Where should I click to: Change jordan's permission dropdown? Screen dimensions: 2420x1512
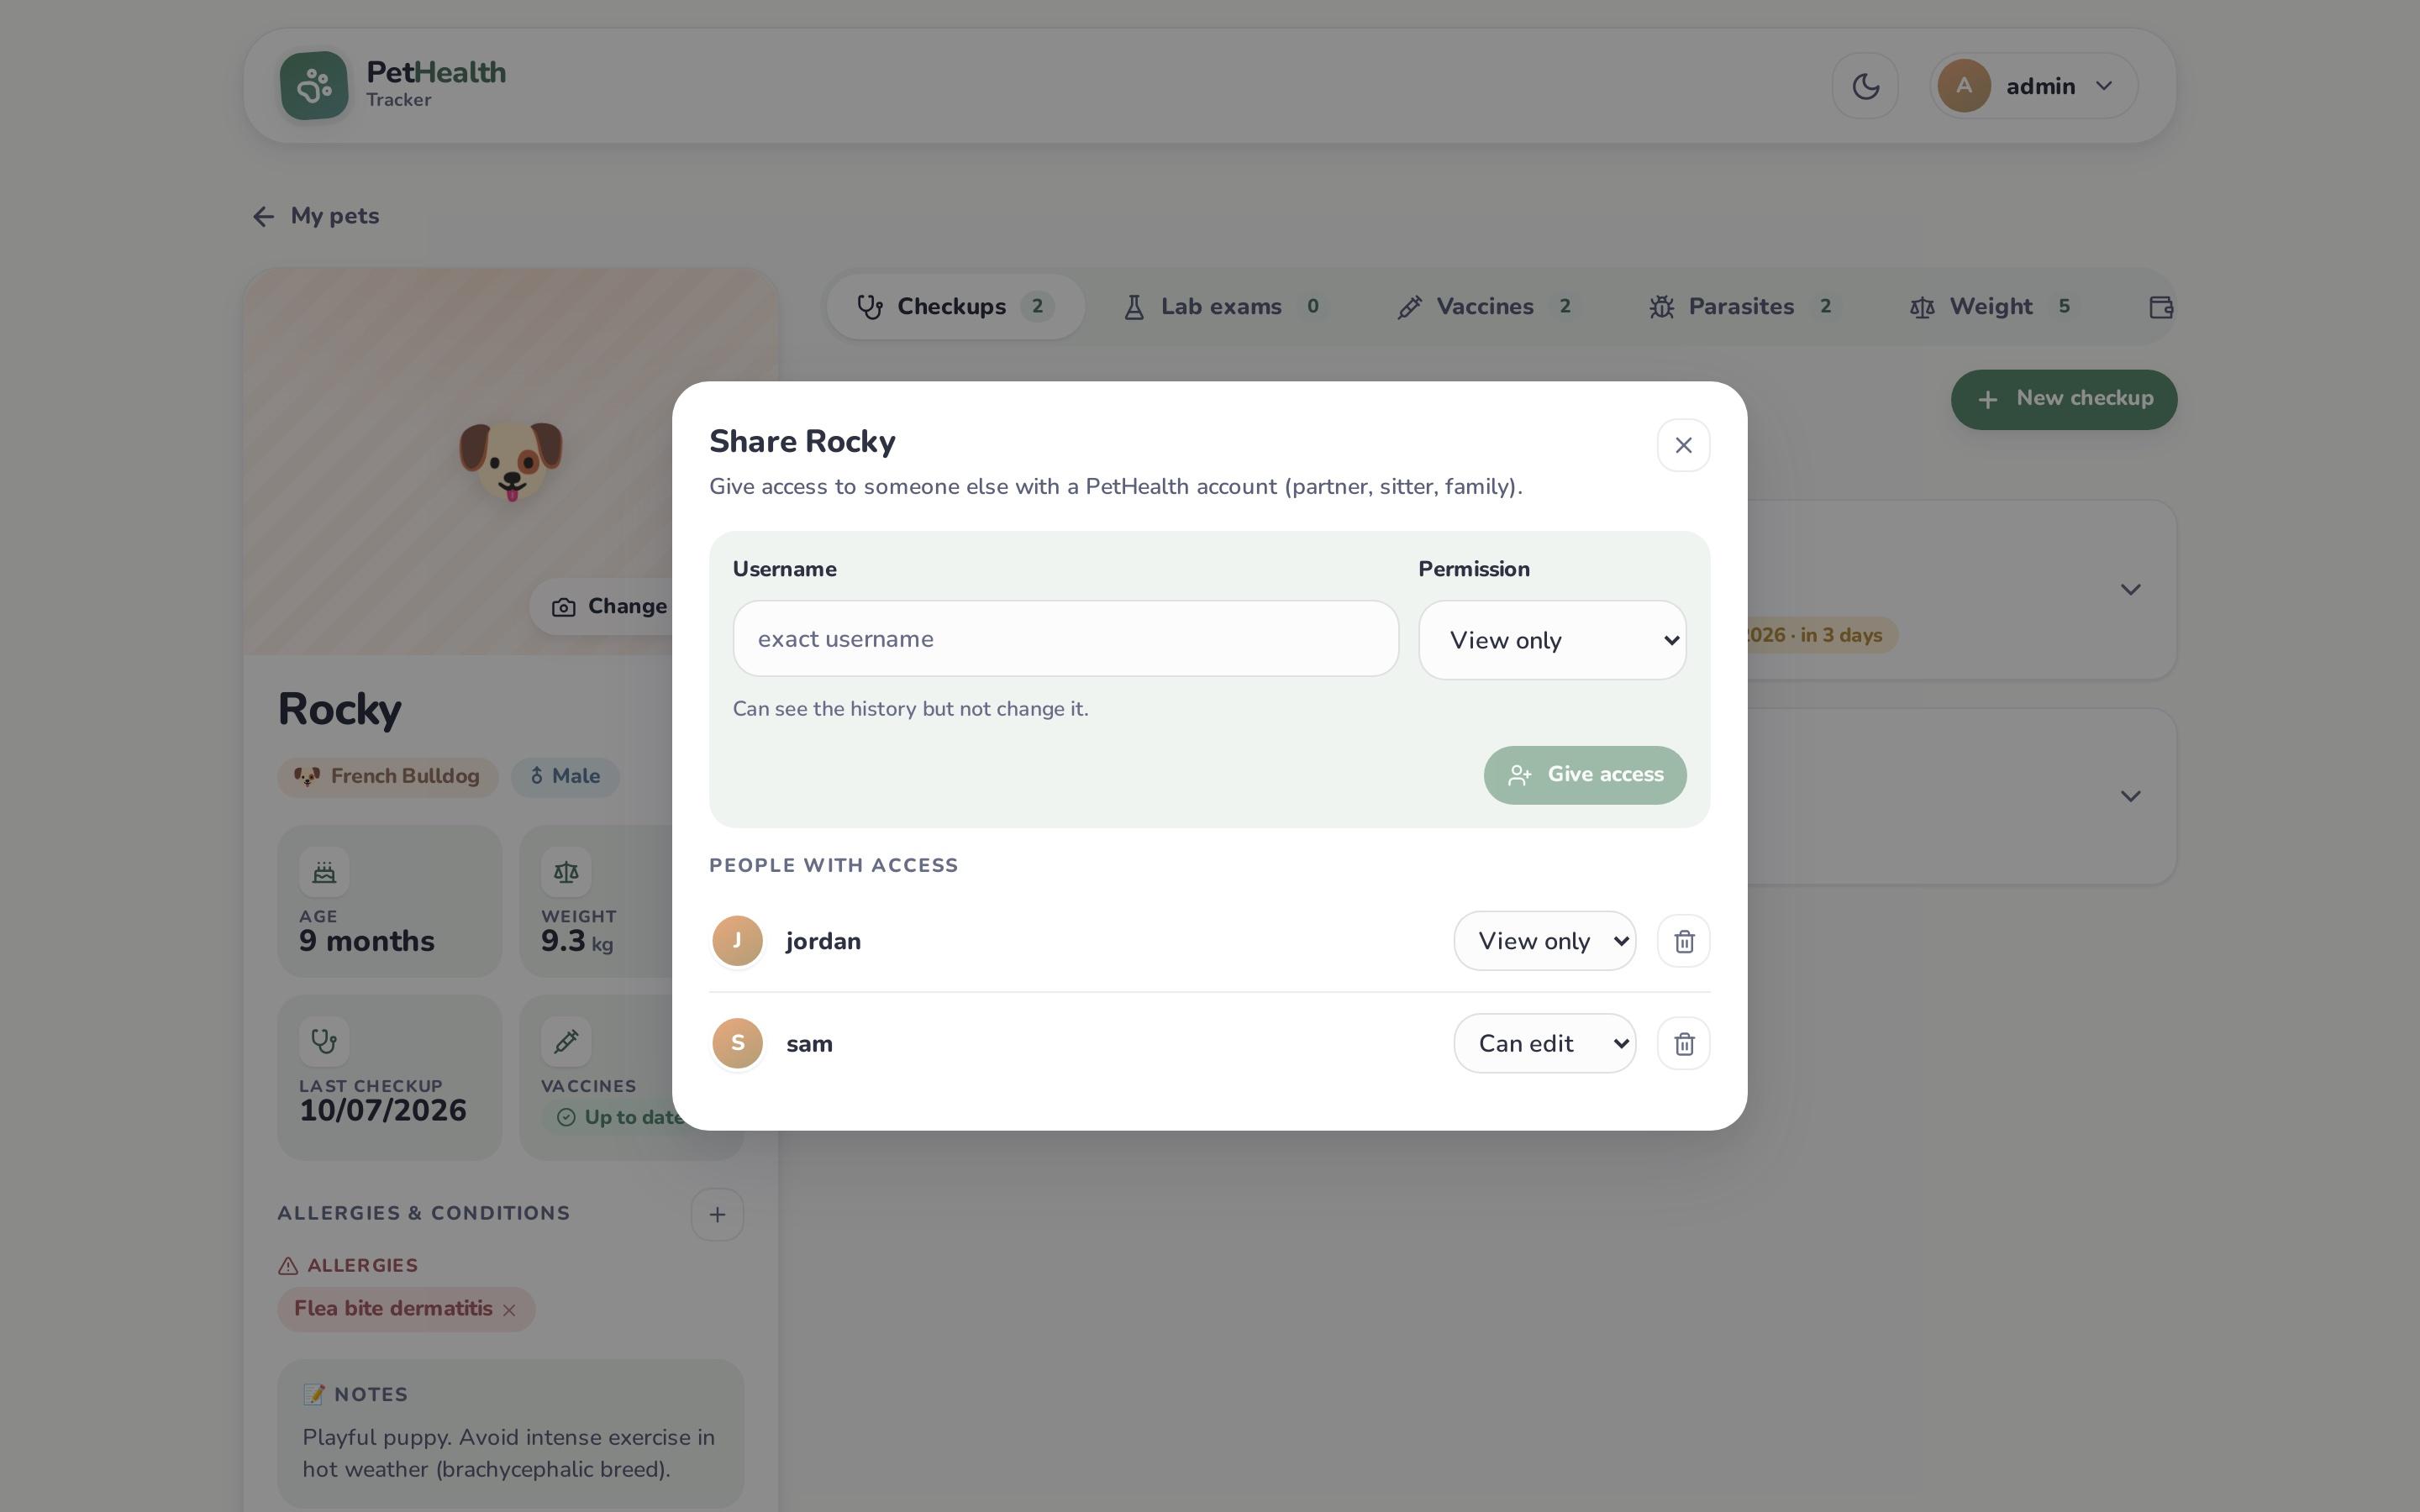click(x=1545, y=941)
